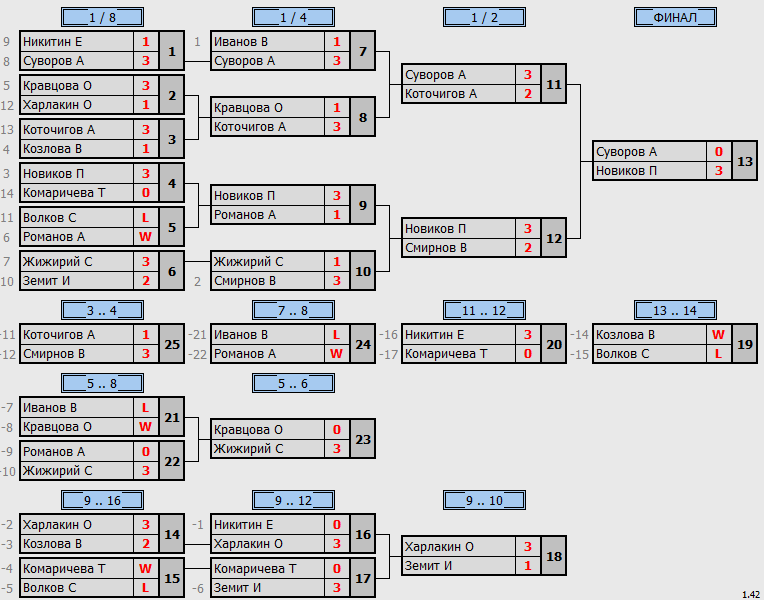Image resolution: width=764 pixels, height=600 pixels.
Task: Click Жижирий С in match 23
Action: pyautogui.click(x=268, y=448)
